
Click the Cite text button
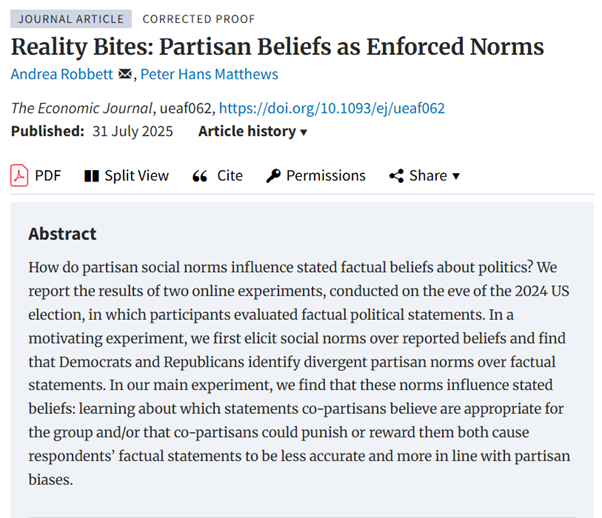pos(230,176)
